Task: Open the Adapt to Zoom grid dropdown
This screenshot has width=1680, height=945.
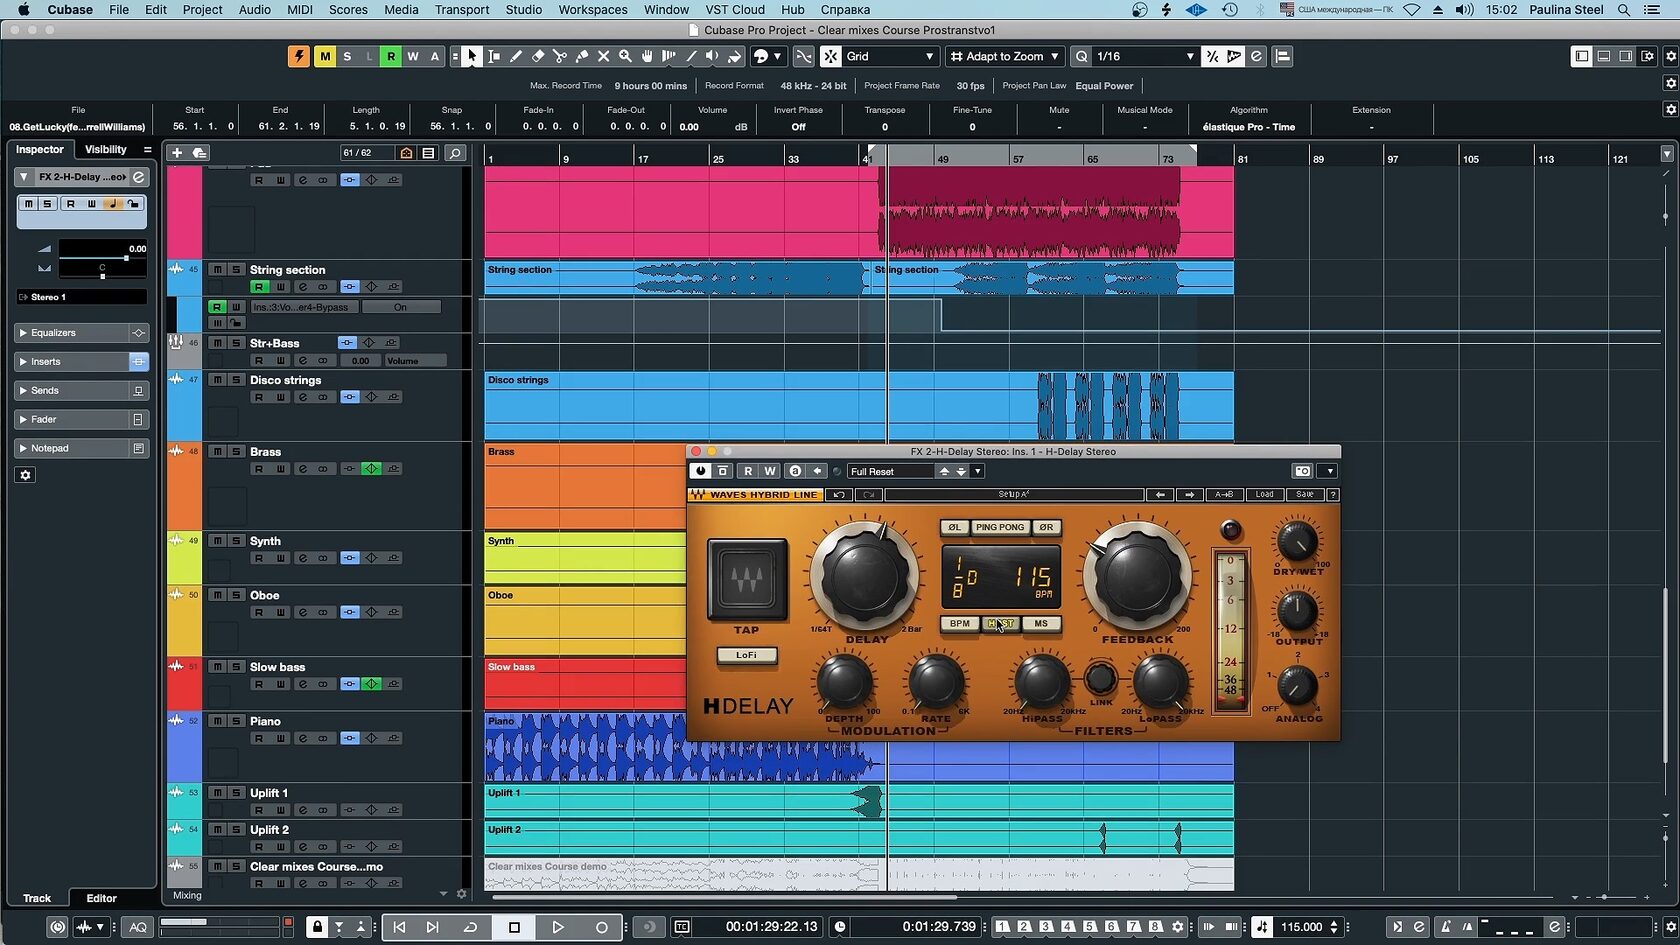Action: pos(1004,57)
